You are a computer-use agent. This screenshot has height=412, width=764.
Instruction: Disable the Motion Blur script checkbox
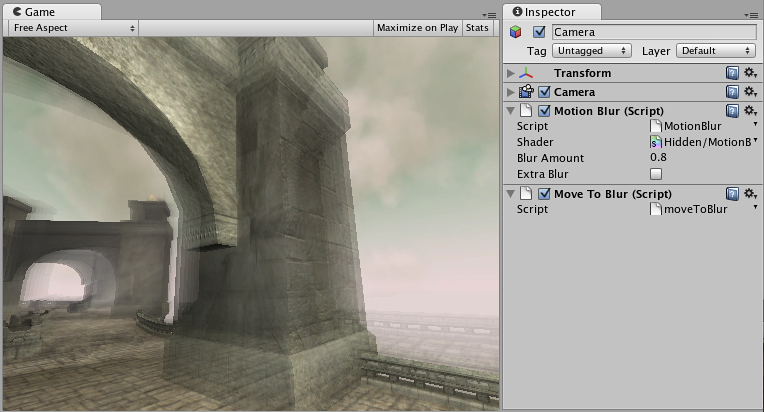[545, 110]
